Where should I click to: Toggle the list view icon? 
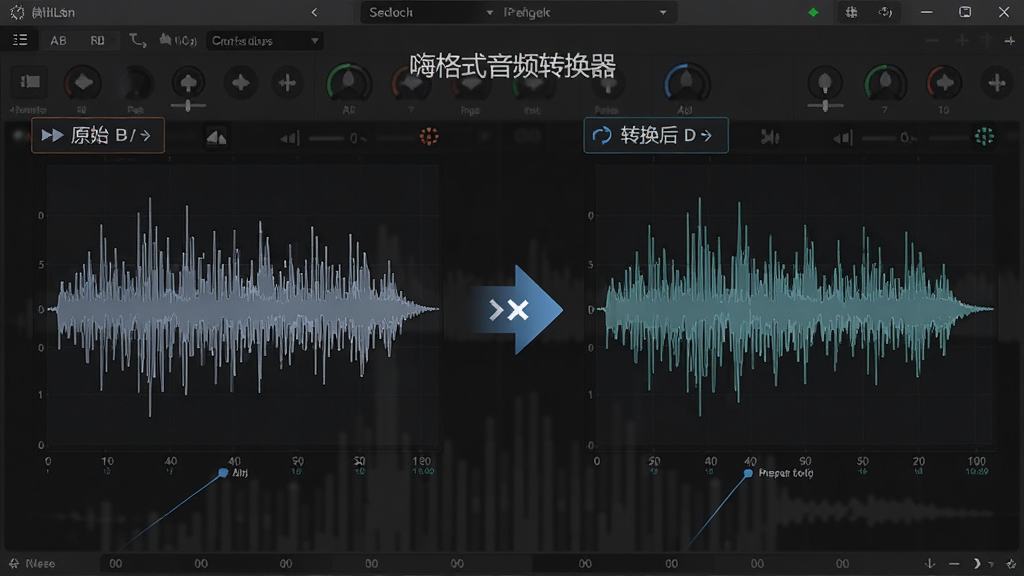(20, 40)
